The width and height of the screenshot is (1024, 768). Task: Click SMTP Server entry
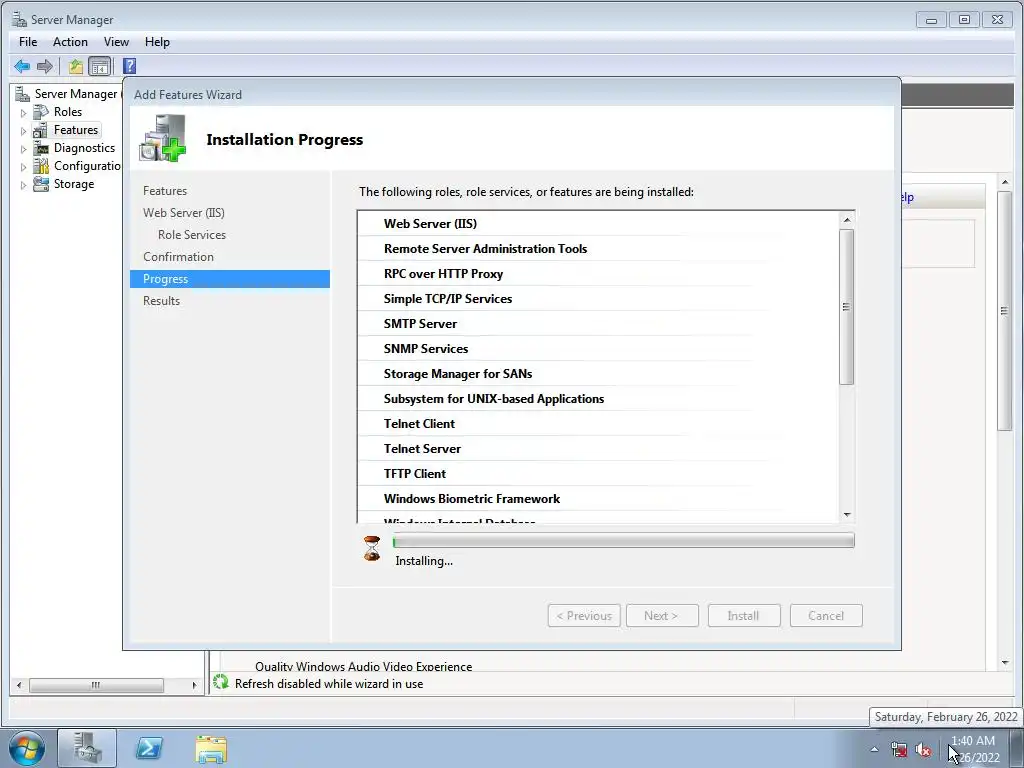(x=421, y=324)
